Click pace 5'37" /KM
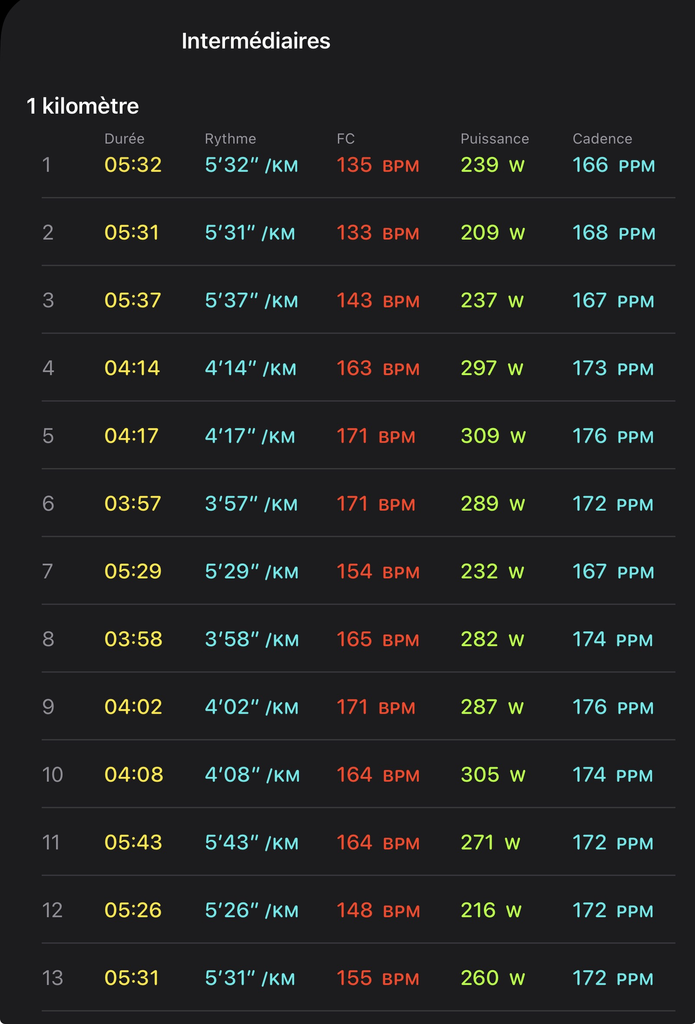 (251, 300)
